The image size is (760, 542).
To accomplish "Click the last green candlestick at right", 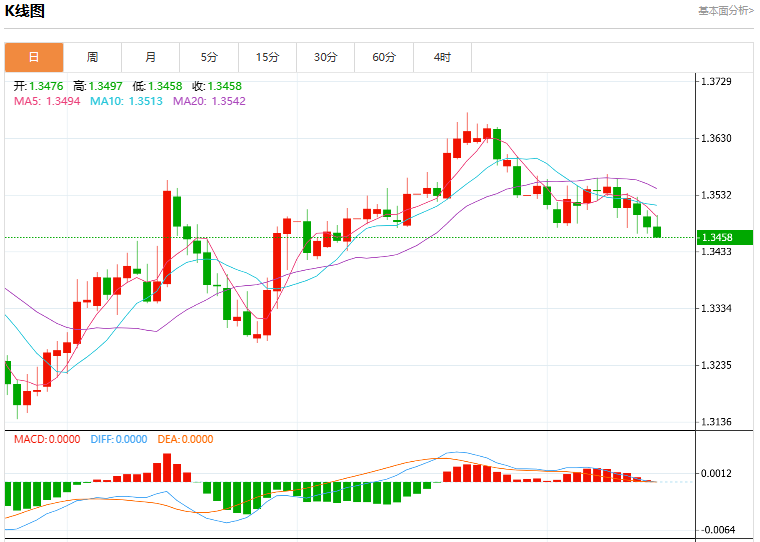I will click(x=657, y=232).
